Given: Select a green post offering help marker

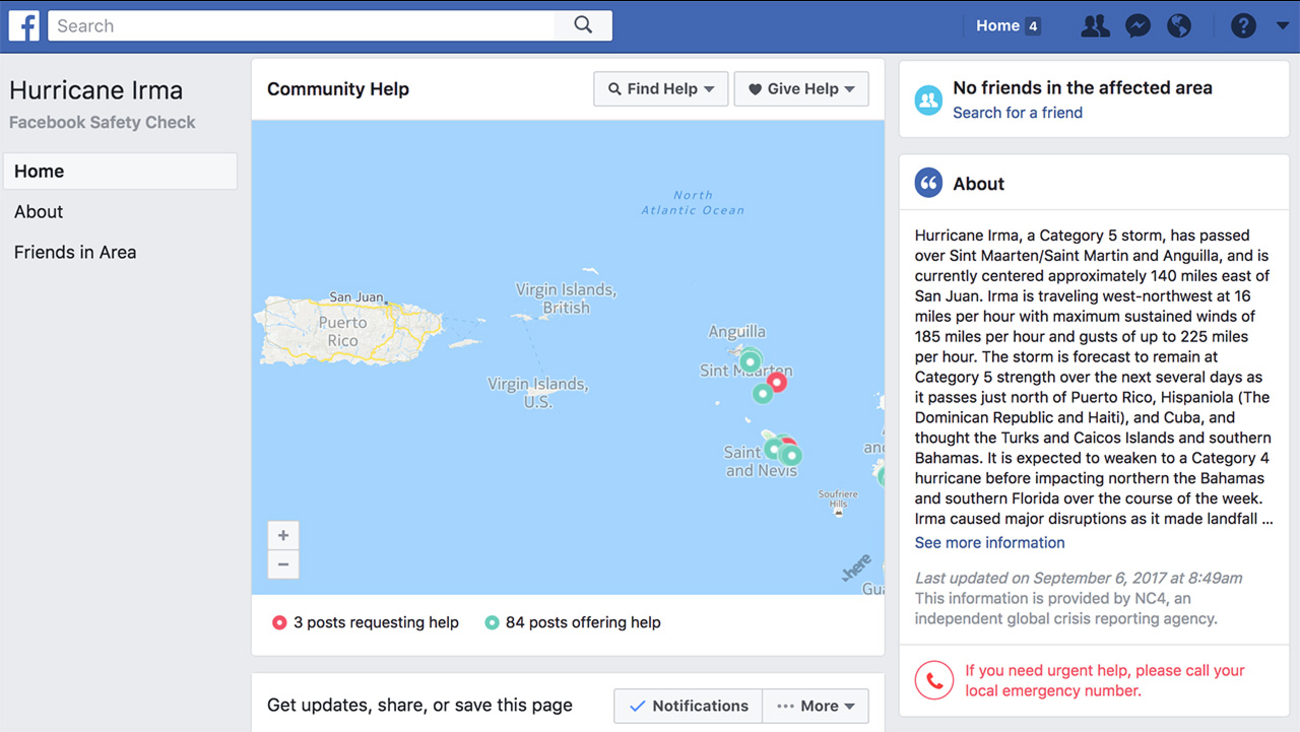Looking at the screenshot, I should pos(750,360).
